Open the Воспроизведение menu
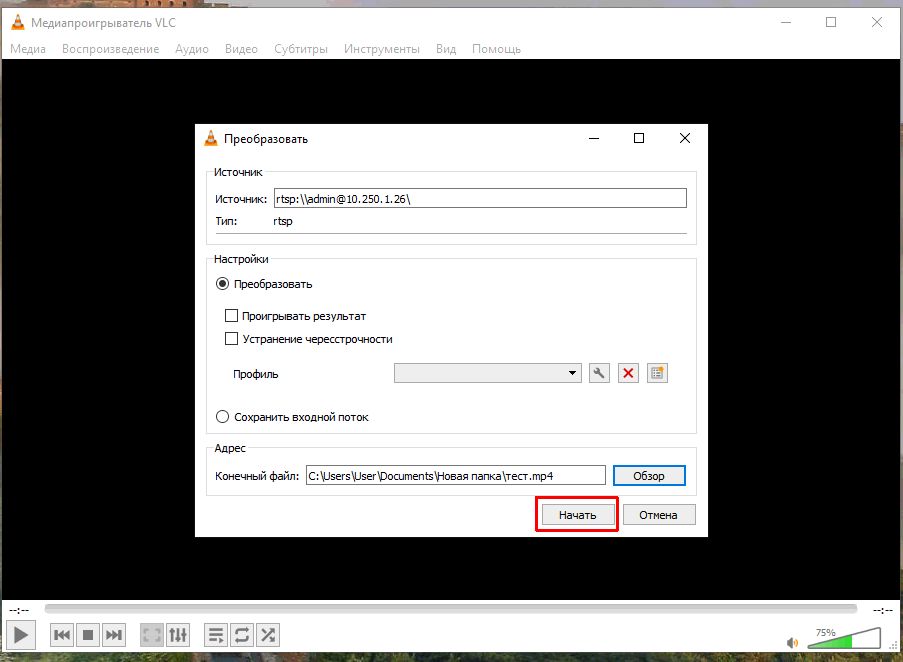Image resolution: width=903 pixels, height=662 pixels. (111, 49)
